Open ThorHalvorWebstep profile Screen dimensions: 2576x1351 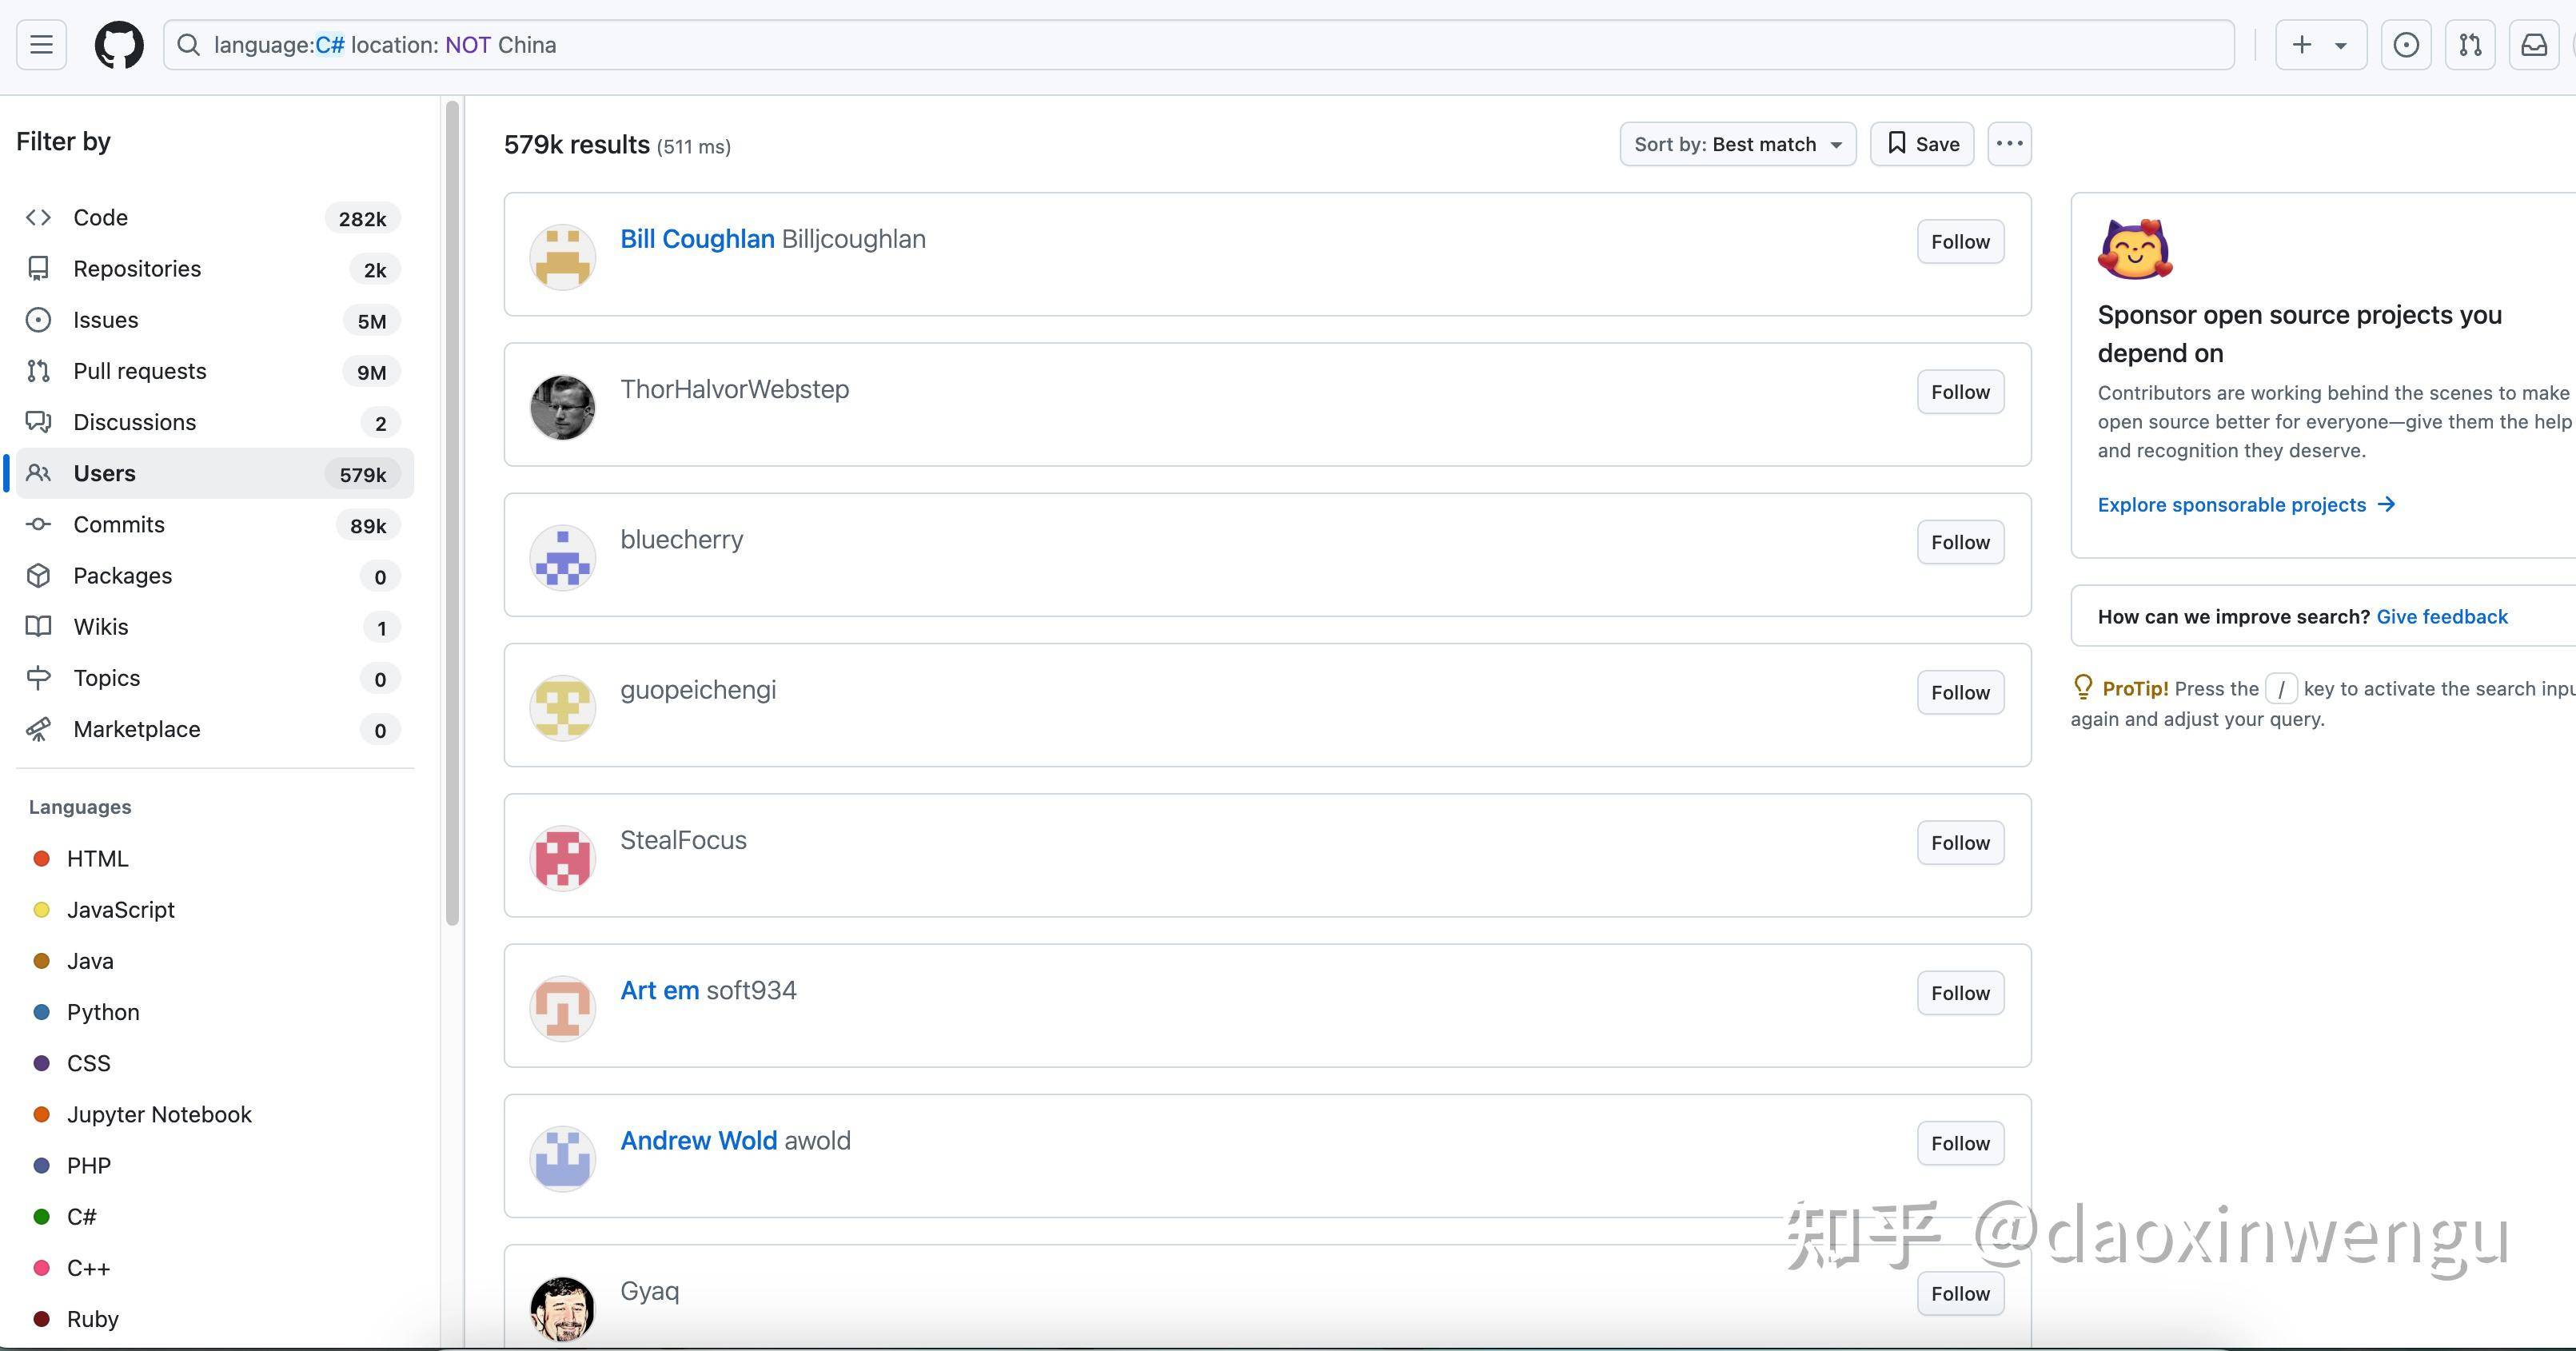pyautogui.click(x=734, y=389)
